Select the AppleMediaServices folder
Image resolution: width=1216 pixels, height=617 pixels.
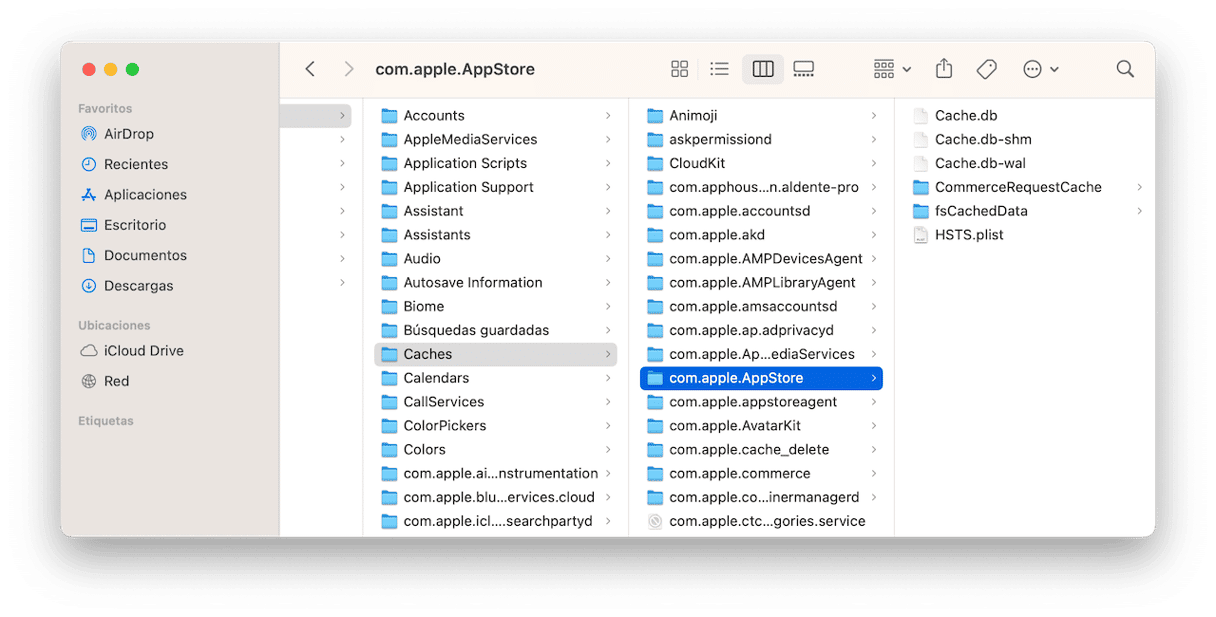tap(496, 139)
